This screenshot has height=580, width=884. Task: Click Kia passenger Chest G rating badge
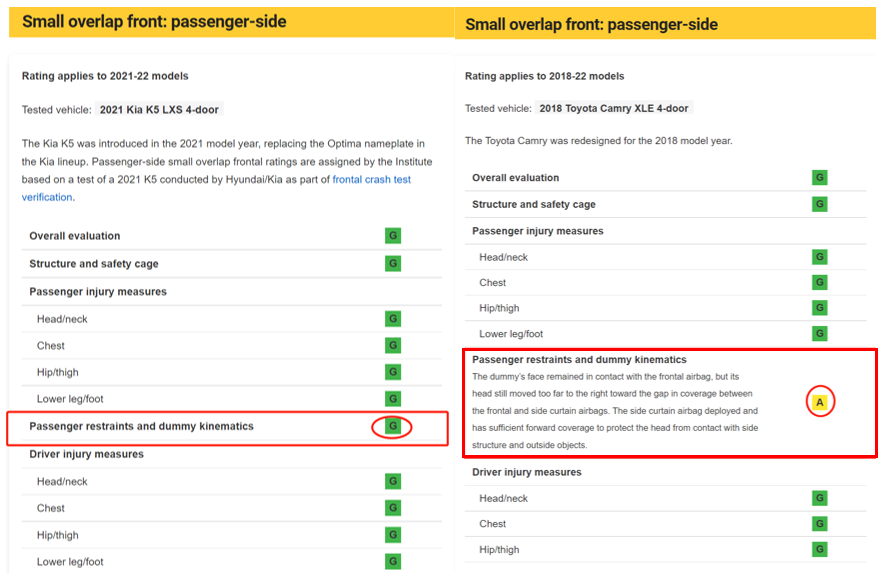(x=393, y=345)
